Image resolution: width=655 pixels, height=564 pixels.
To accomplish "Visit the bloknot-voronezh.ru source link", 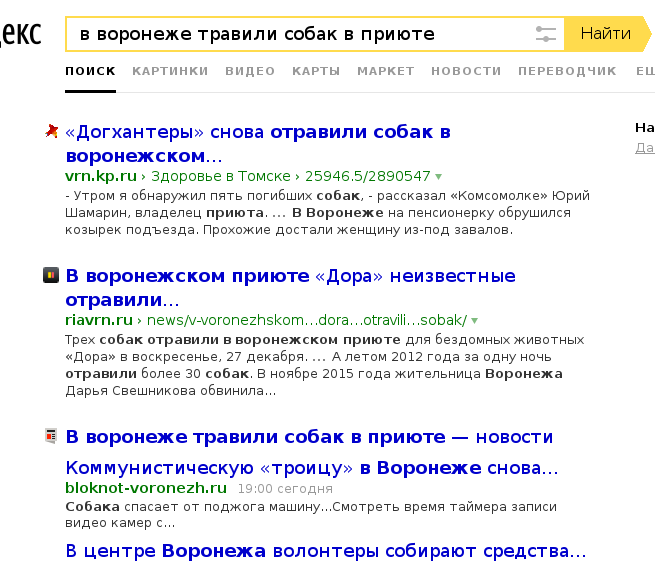I will pyautogui.click(x=146, y=489).
